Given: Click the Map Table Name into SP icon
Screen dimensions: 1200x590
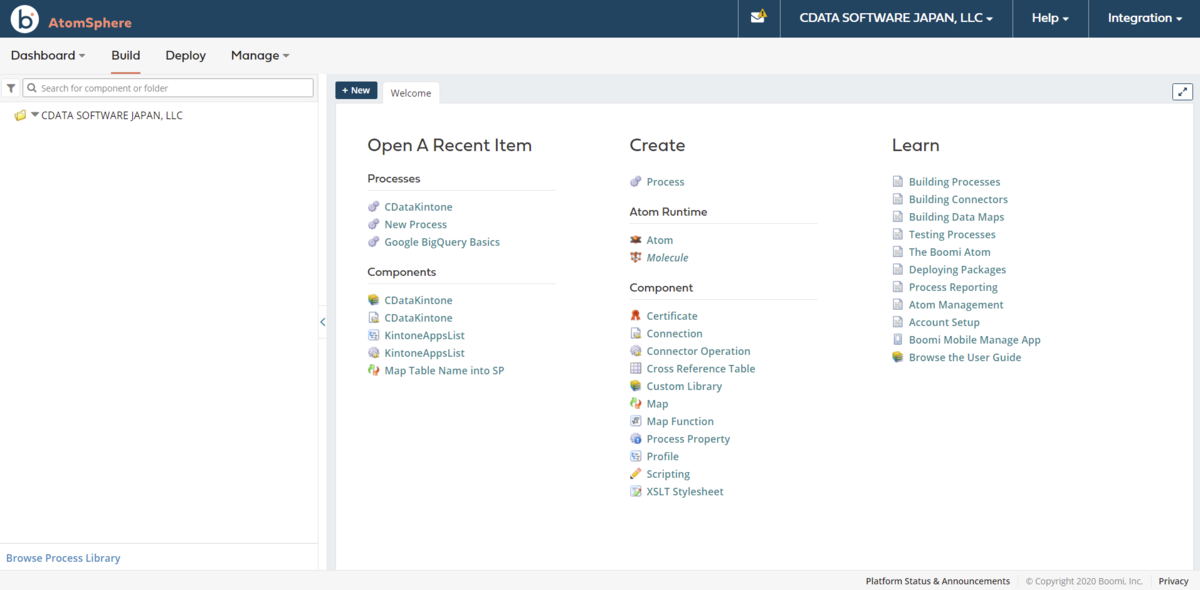Looking at the screenshot, I should (x=374, y=371).
